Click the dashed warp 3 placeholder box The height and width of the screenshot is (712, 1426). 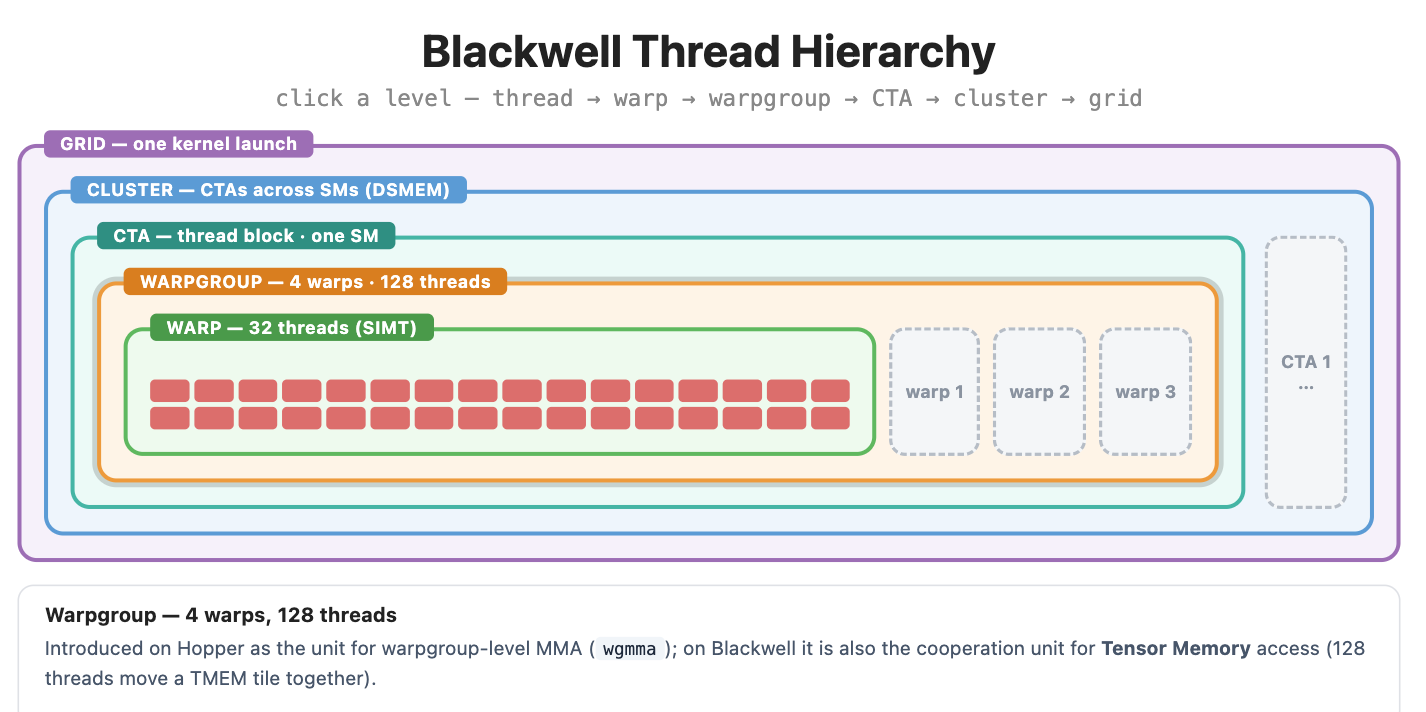coord(1145,392)
